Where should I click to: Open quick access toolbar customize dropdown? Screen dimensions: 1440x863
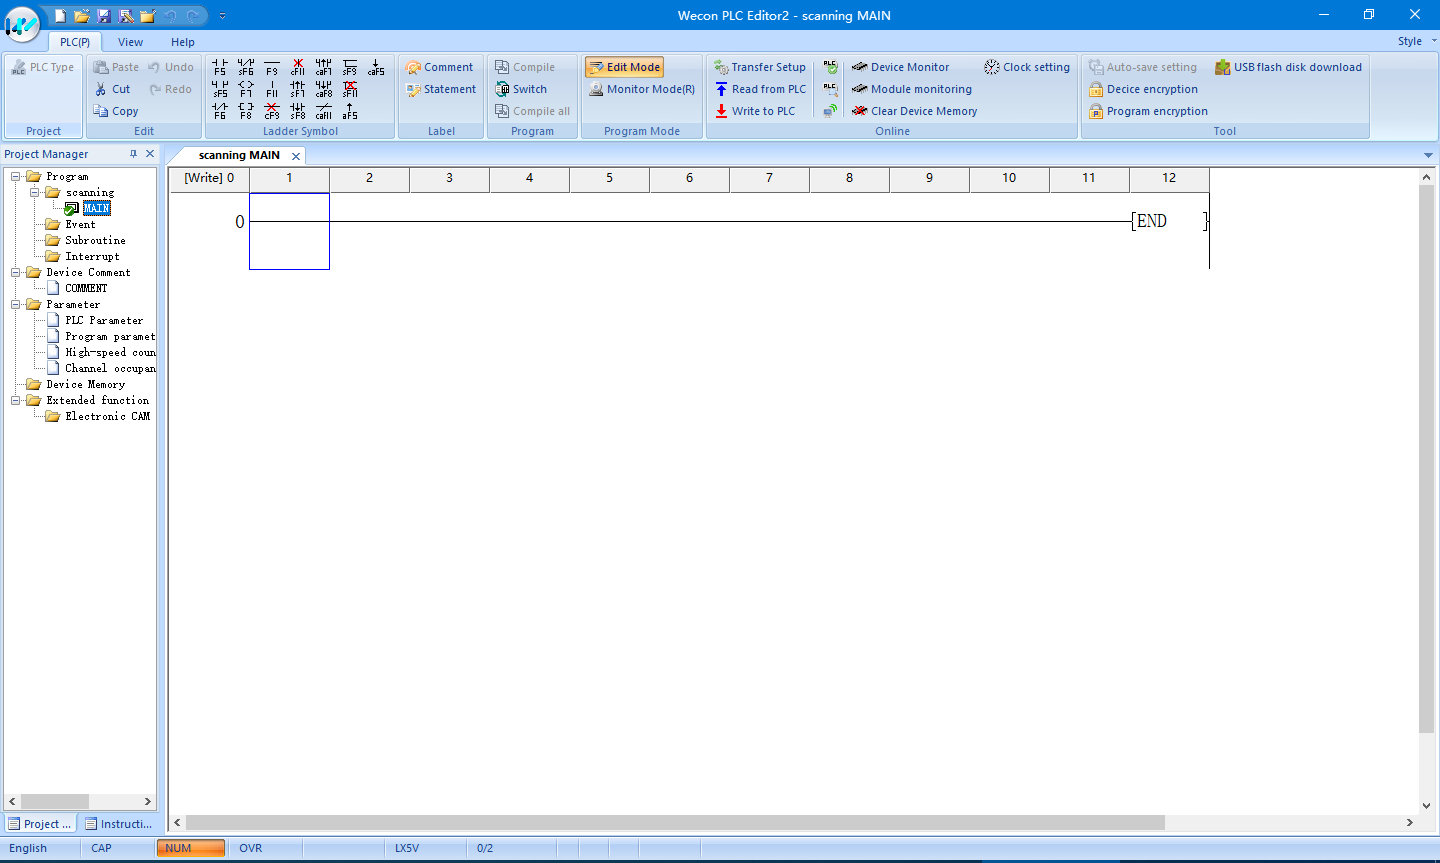point(222,16)
